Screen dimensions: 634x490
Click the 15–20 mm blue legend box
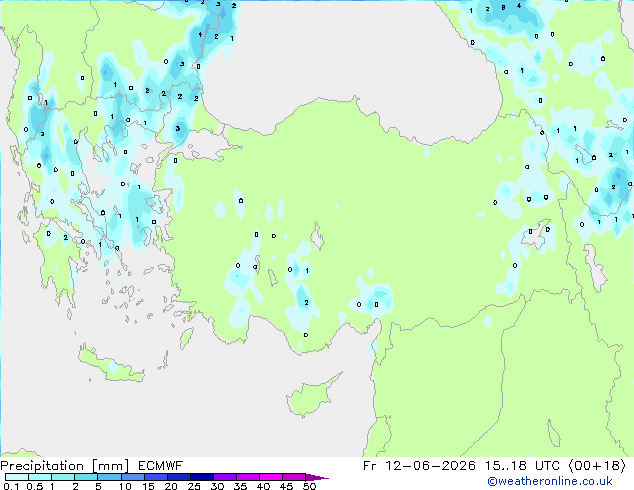(x=155, y=477)
